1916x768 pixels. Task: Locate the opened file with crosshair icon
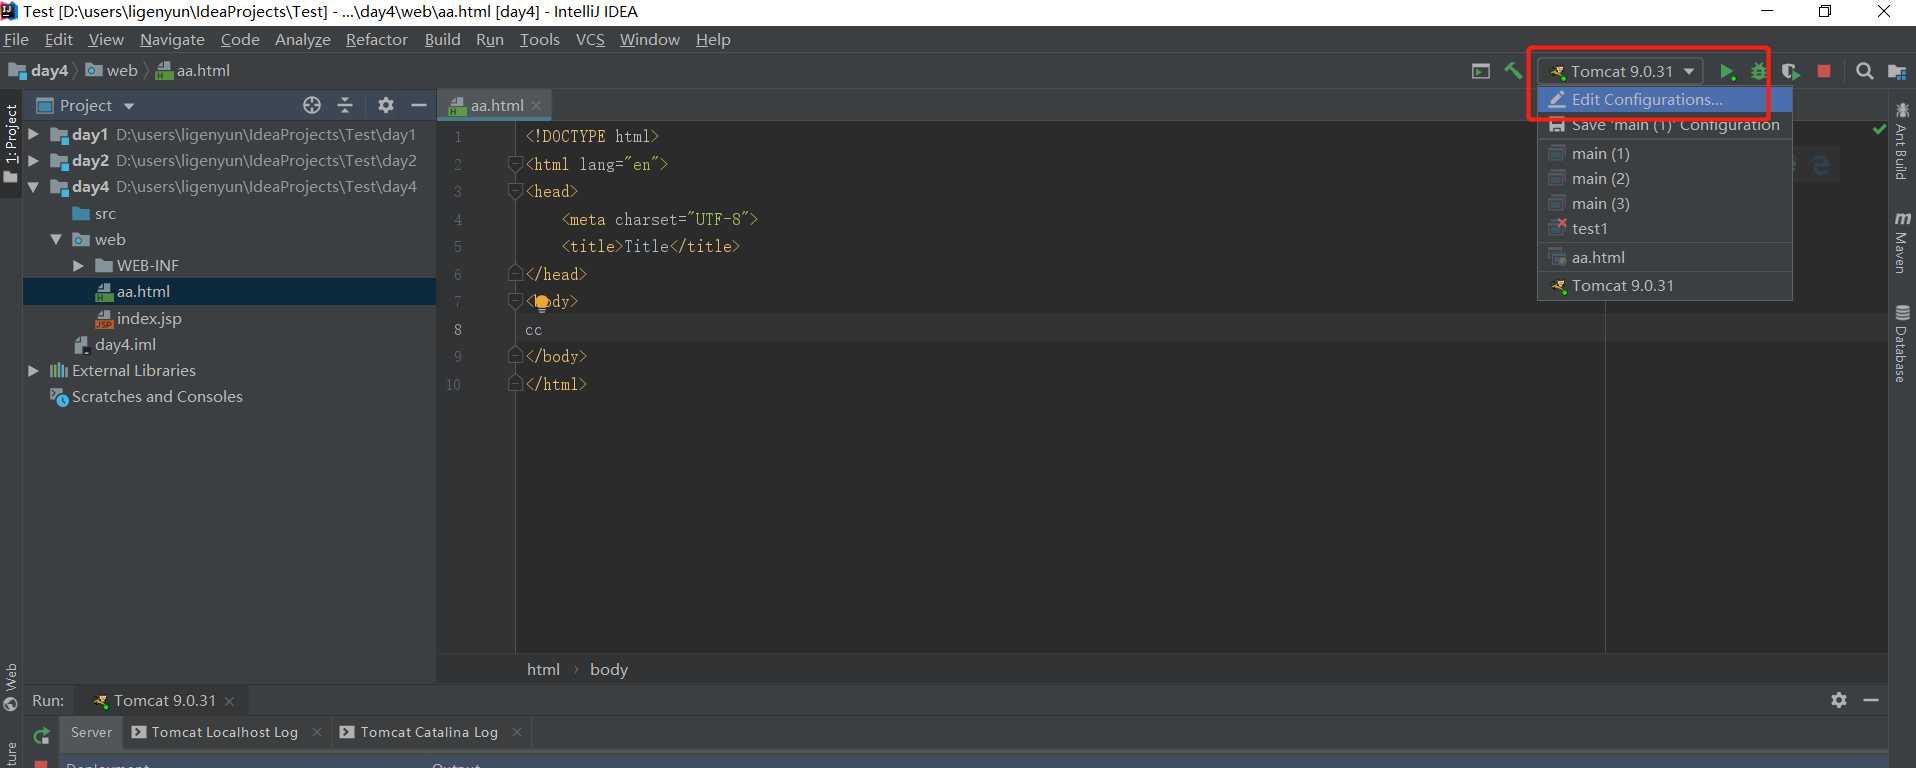312,105
